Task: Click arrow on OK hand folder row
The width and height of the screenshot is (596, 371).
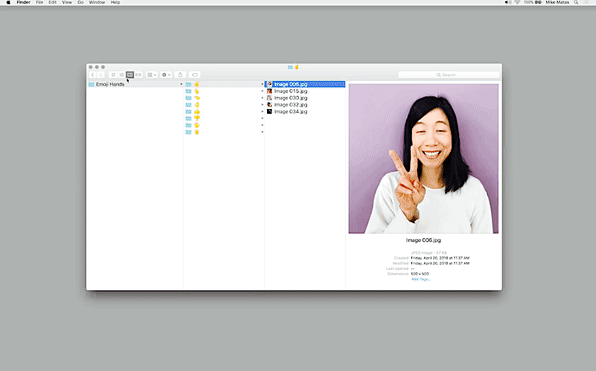Action: (x=262, y=105)
